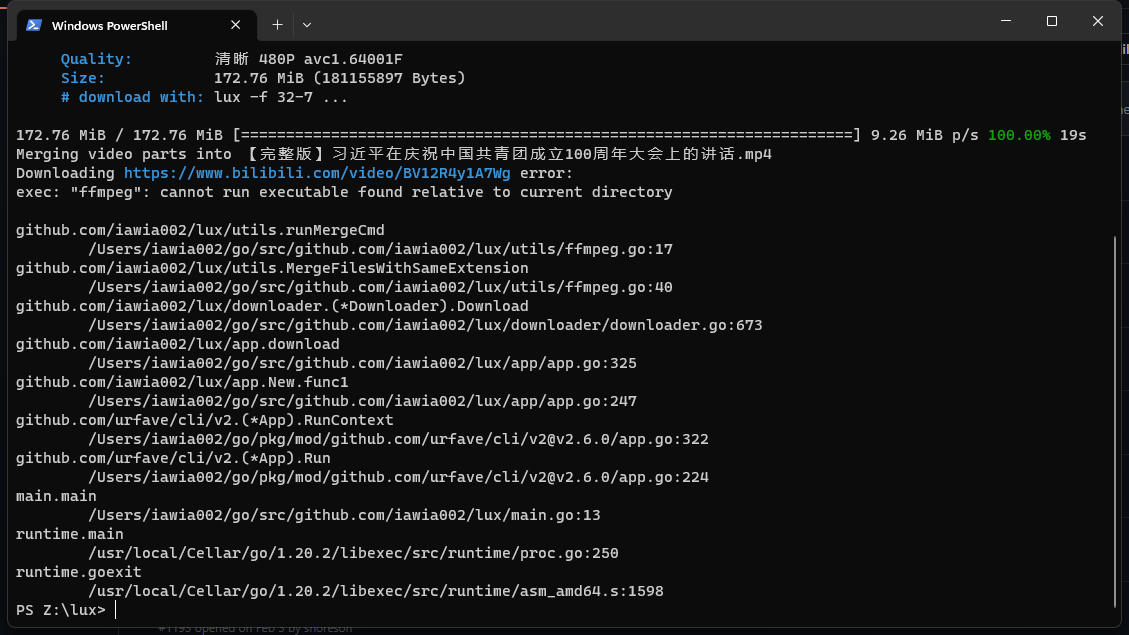Click the 'downloader.go:673' stack trace line
The width and height of the screenshot is (1129, 635).
pyautogui.click(x=425, y=325)
